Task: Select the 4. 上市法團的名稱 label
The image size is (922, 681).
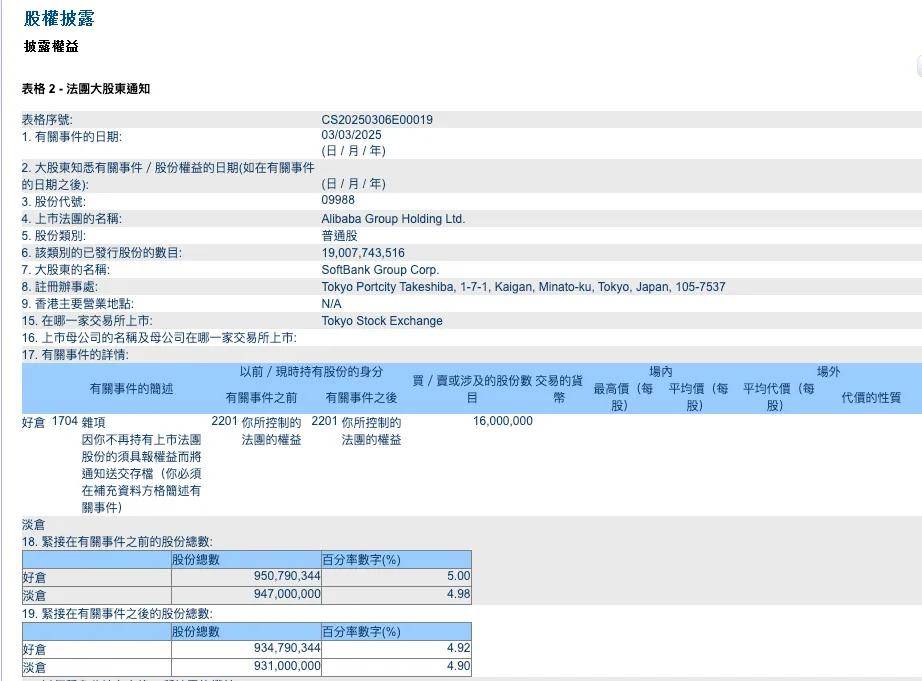Action: tap(72, 219)
